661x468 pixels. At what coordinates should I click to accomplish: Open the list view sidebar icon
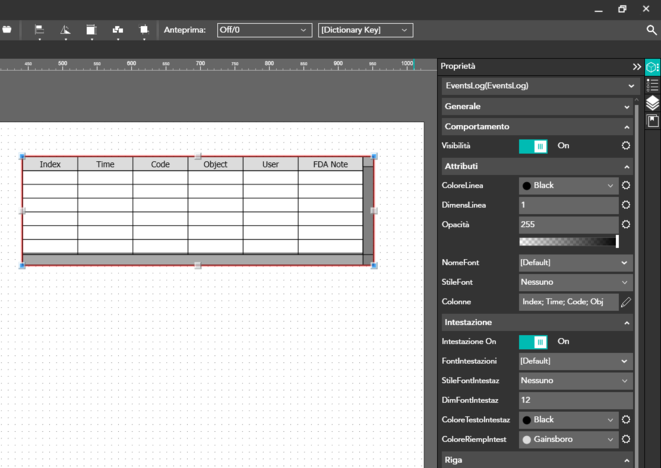pos(652,85)
